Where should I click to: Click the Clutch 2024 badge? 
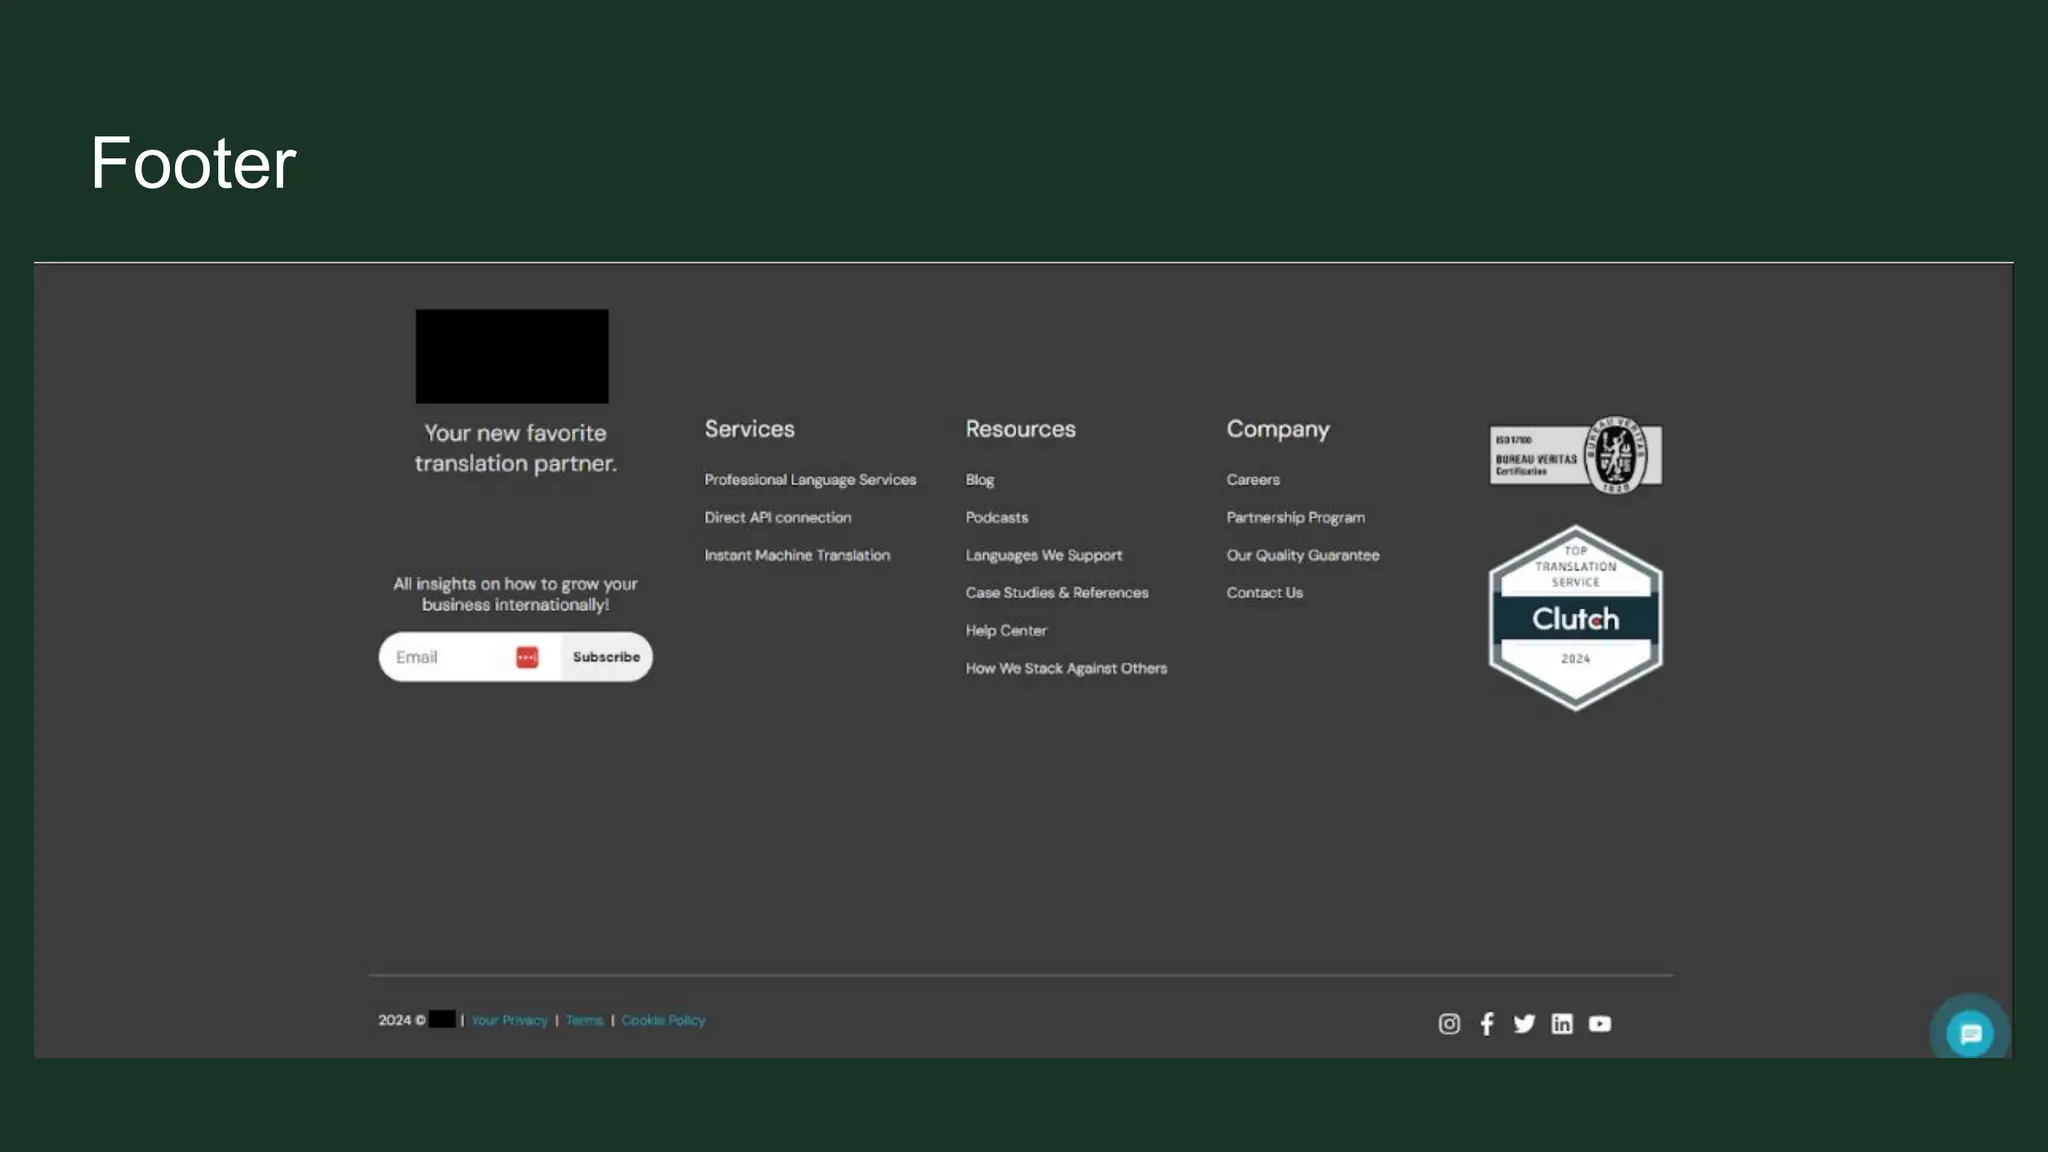tap(1575, 618)
